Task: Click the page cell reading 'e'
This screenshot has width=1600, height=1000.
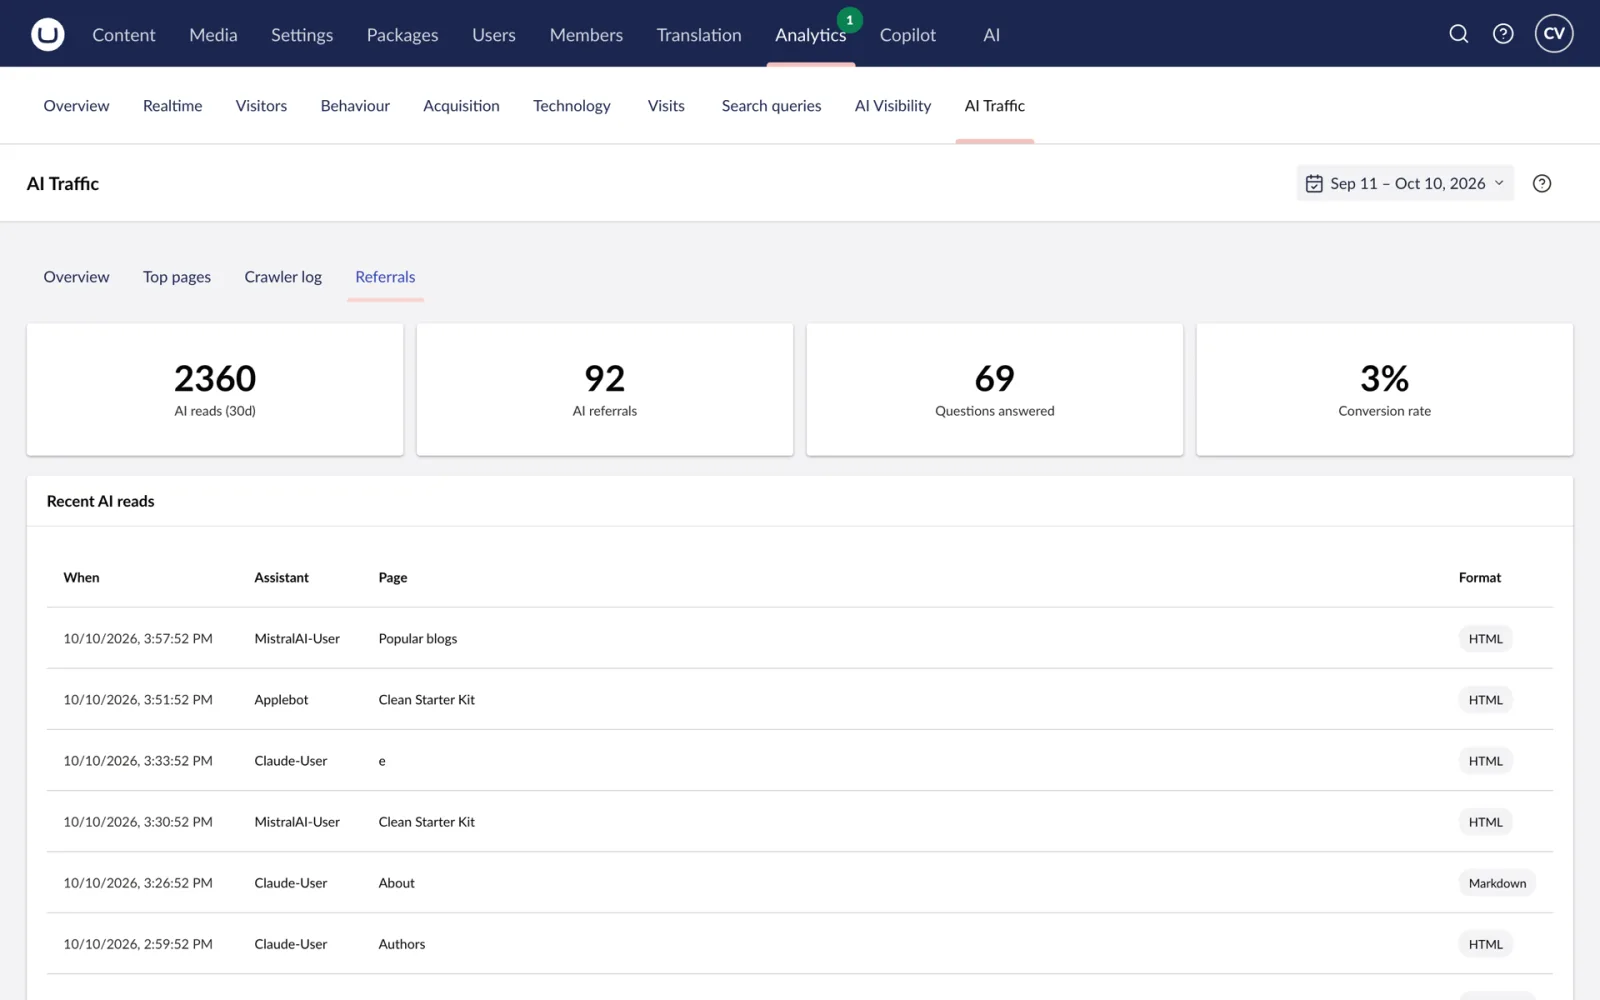Action: click(x=382, y=761)
